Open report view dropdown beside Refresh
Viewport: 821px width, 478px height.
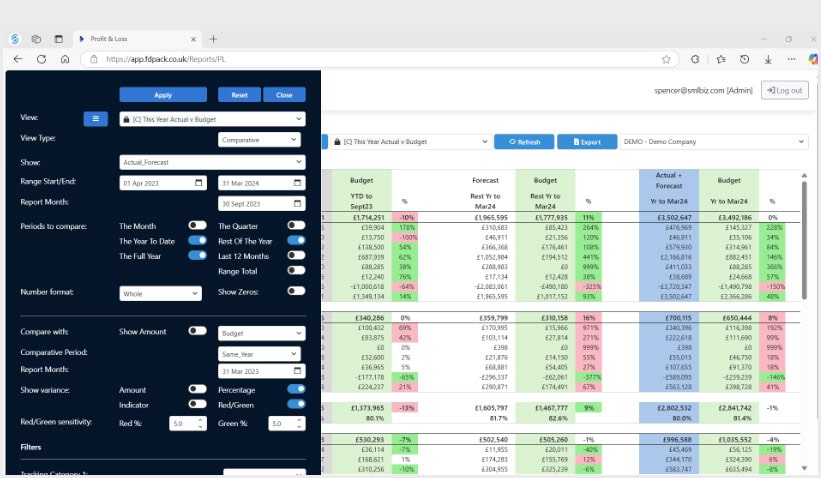(x=411, y=142)
